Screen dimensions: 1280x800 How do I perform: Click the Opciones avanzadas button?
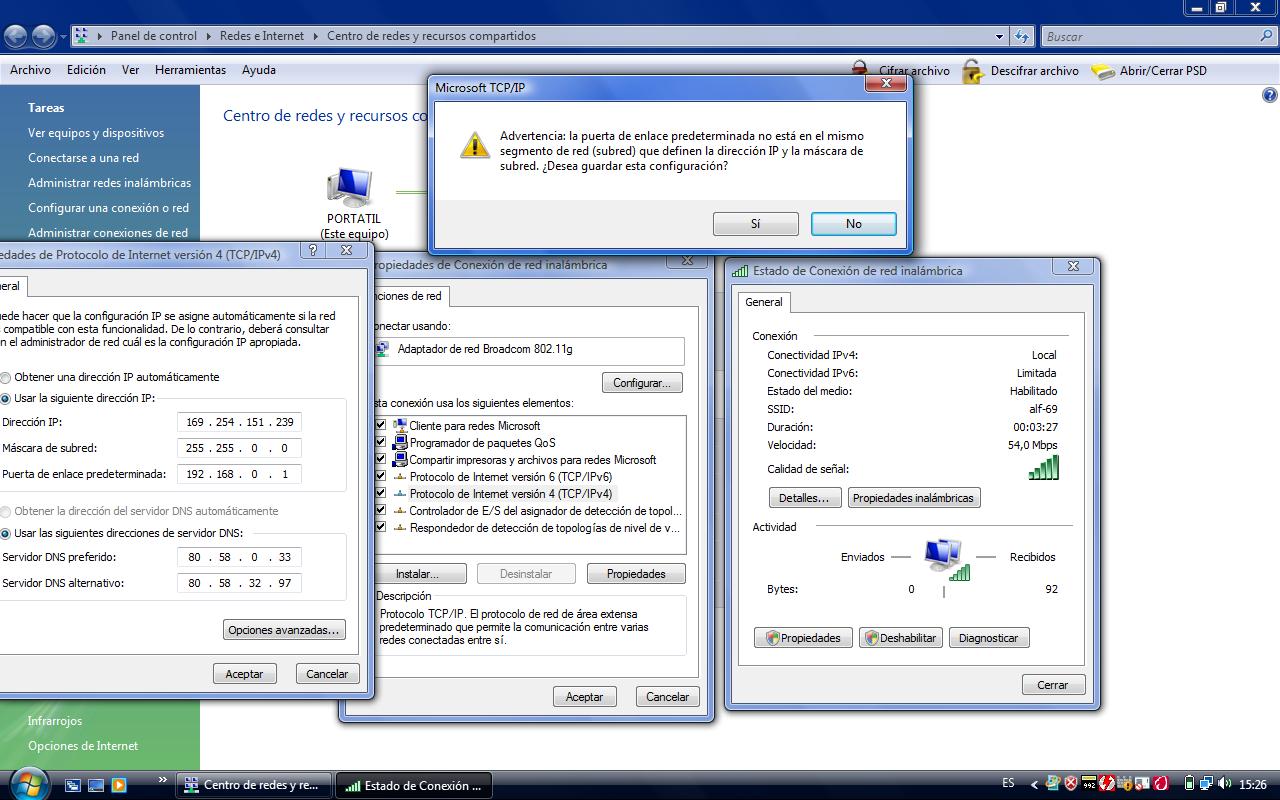tap(284, 630)
